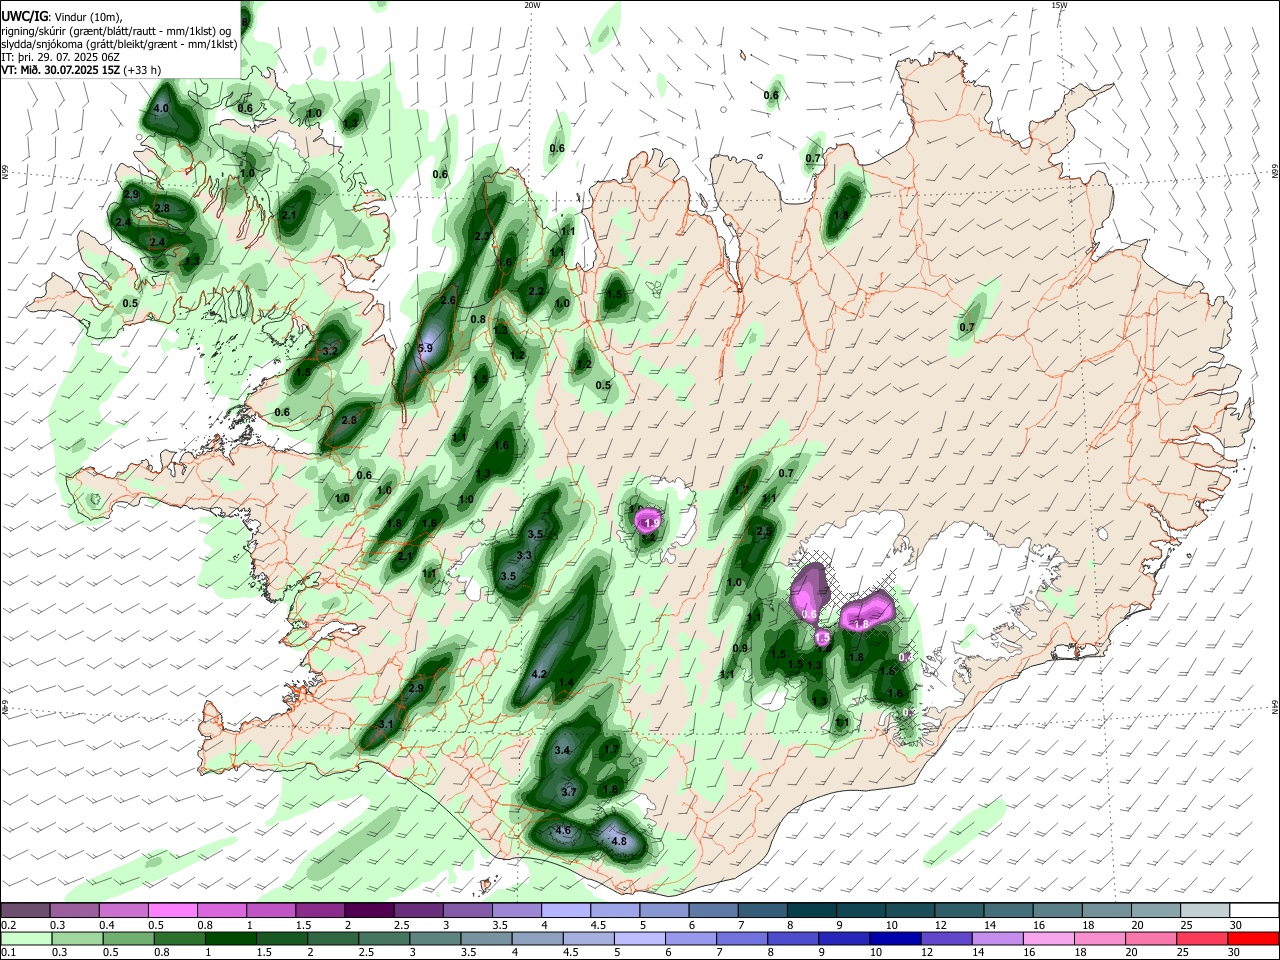
Task: Select the pink "1.9" snowfall value label
Action: tap(652, 522)
